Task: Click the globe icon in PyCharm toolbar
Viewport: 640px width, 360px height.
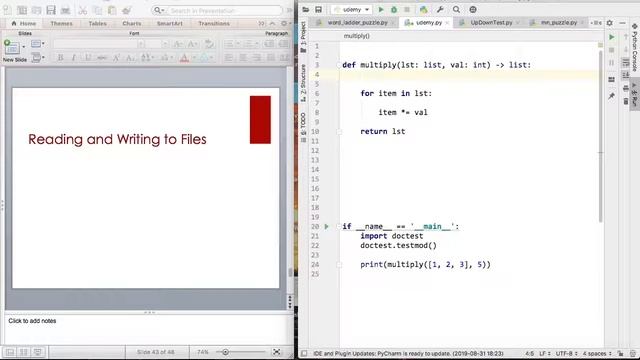Action: [473, 9]
